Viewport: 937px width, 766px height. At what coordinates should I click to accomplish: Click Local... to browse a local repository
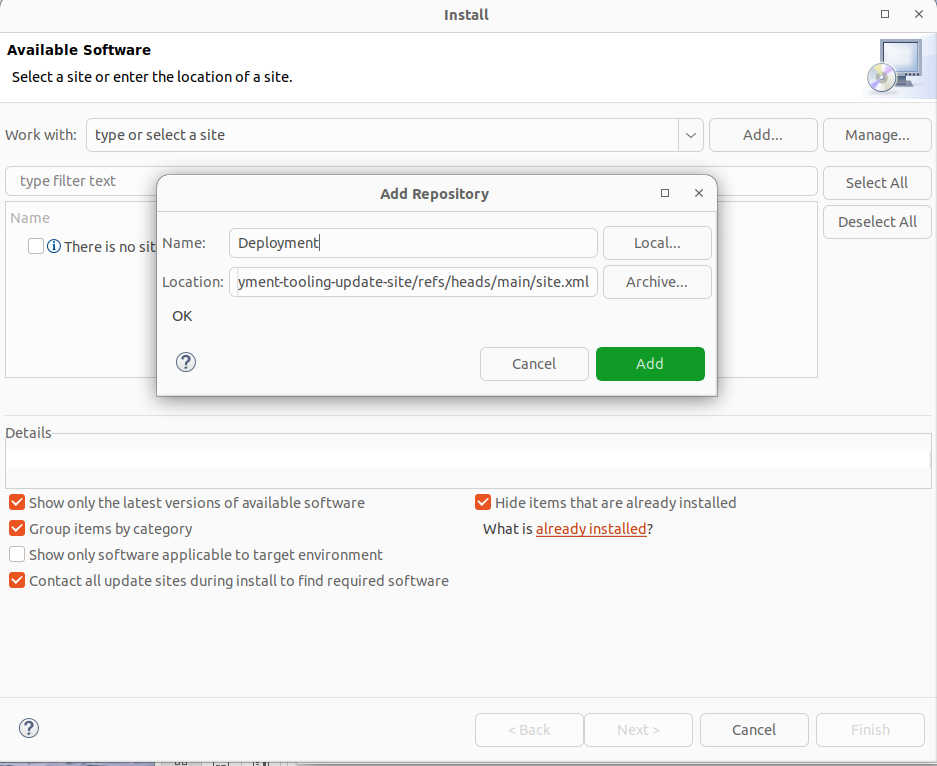[x=657, y=242]
